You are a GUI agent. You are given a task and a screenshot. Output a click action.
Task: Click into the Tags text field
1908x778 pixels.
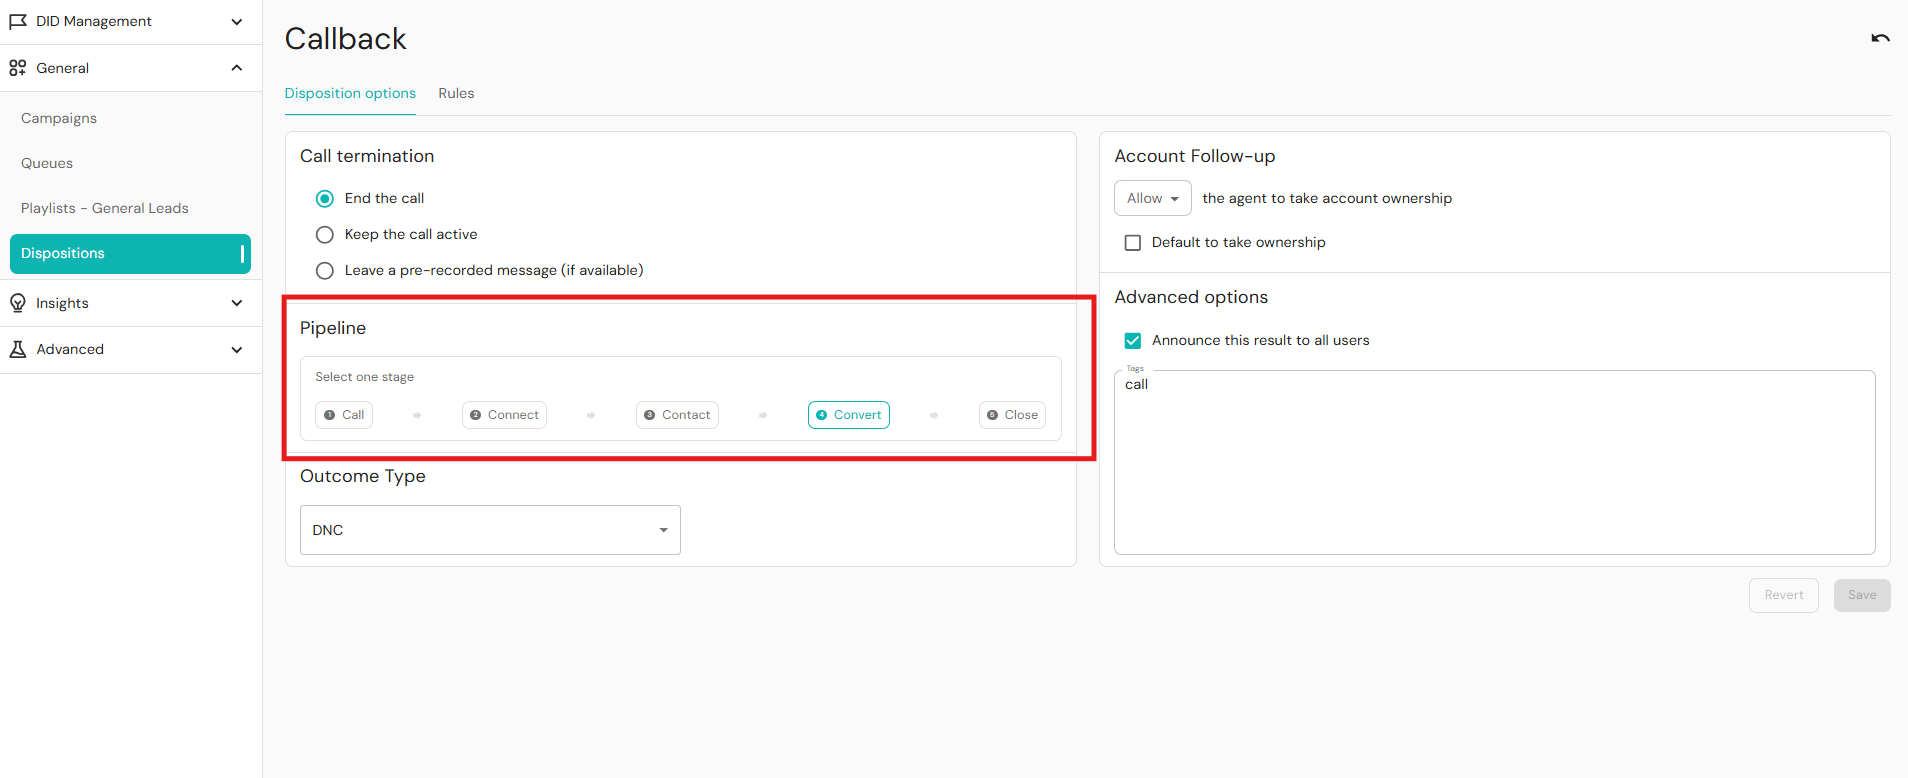1494,462
